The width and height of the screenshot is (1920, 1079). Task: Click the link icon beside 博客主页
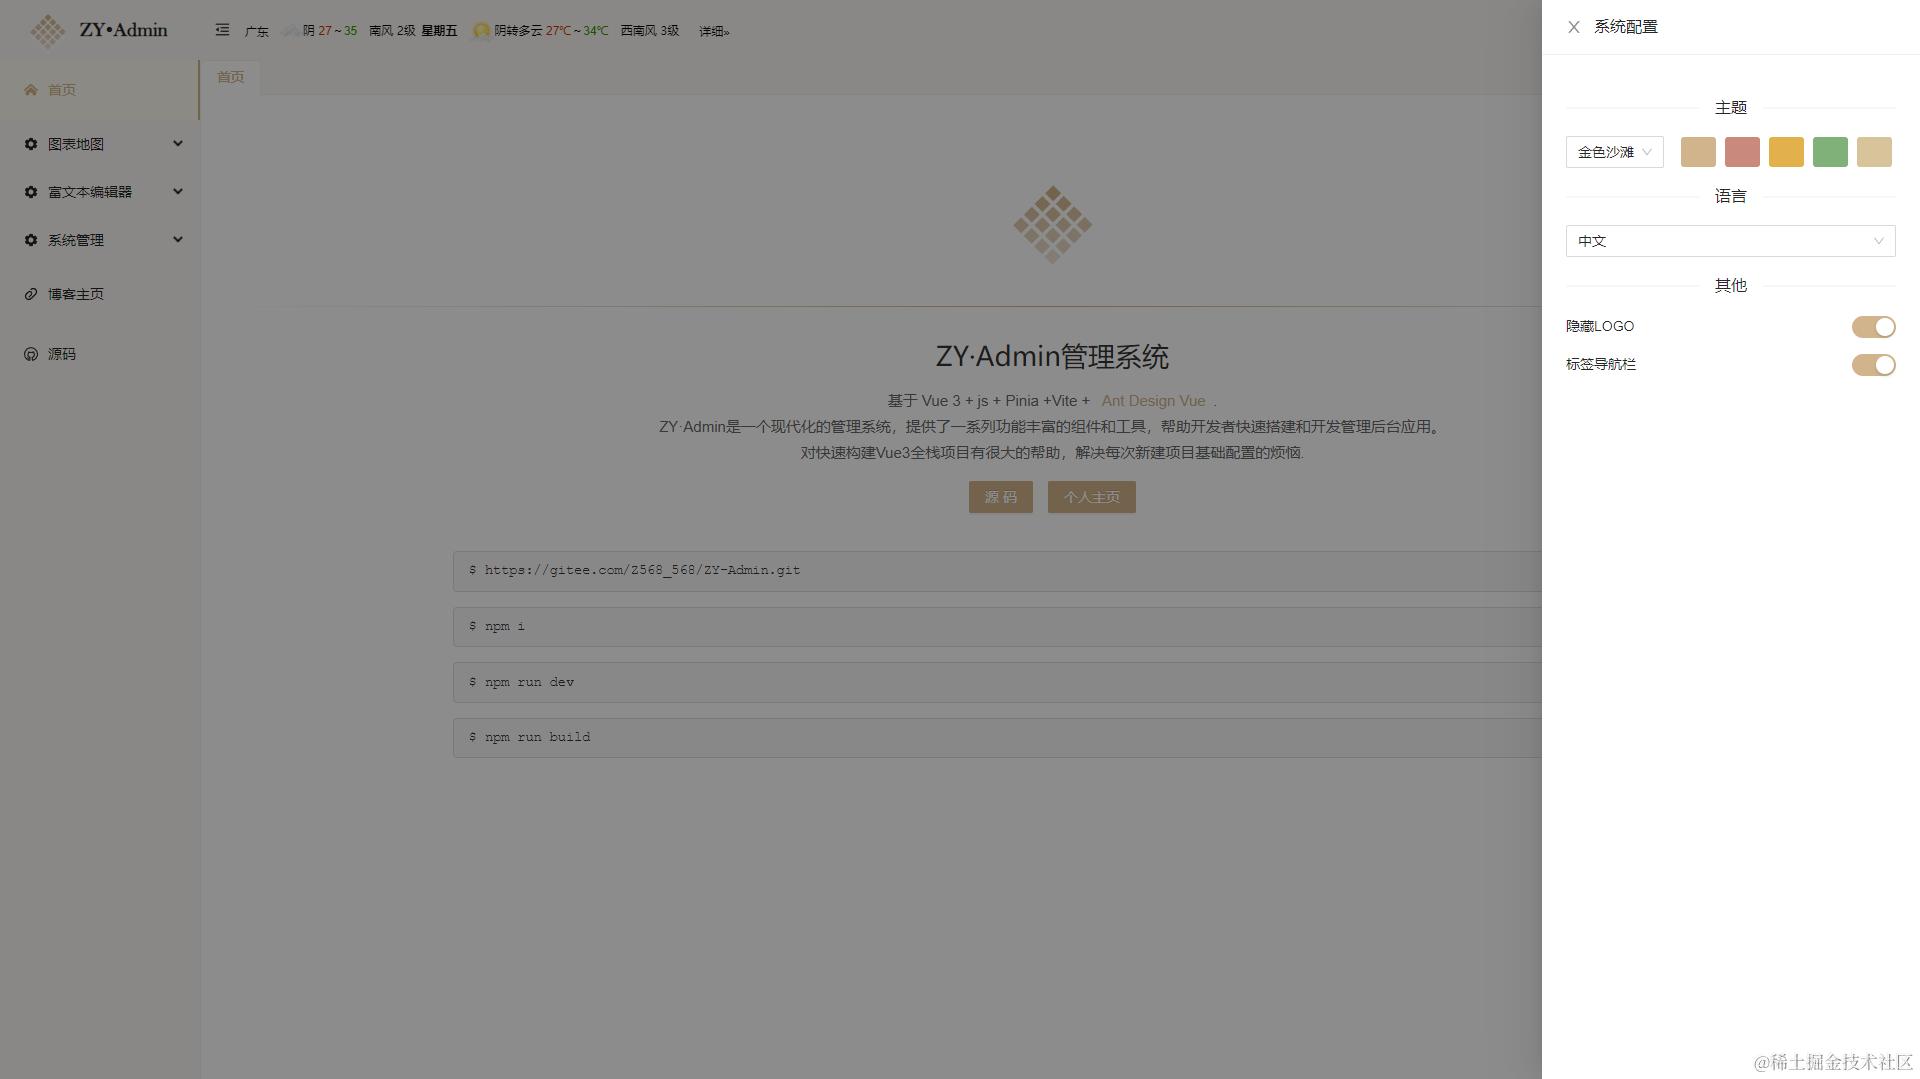point(29,293)
